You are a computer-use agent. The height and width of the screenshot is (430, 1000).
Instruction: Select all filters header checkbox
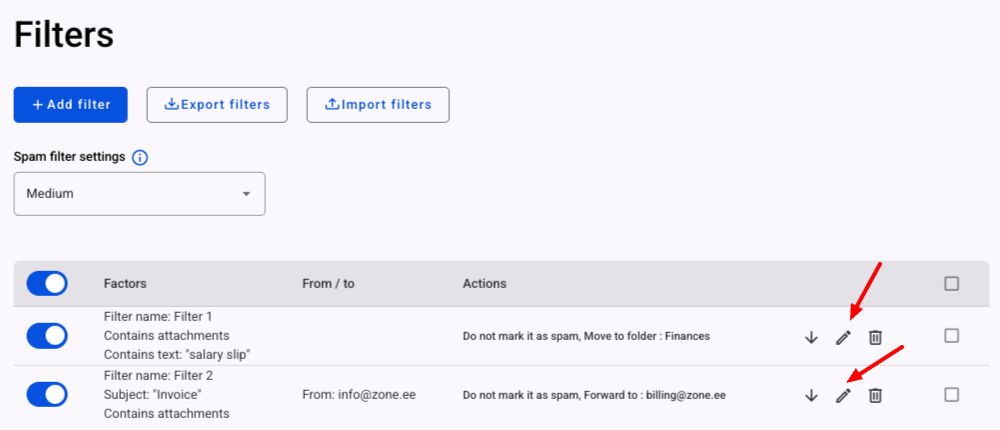pyautogui.click(x=952, y=284)
